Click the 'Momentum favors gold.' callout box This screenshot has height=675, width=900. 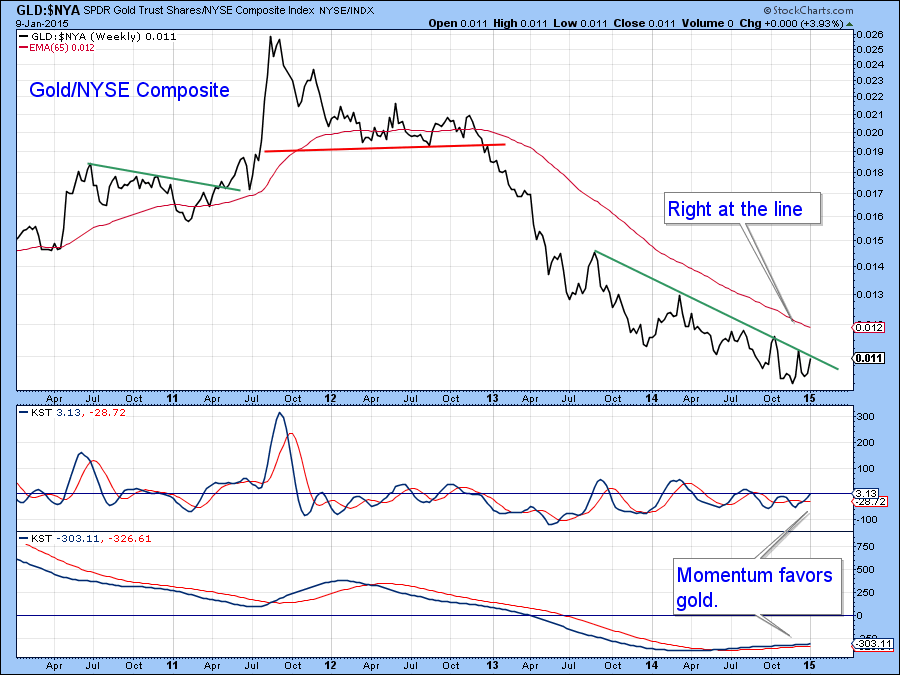(x=757, y=587)
